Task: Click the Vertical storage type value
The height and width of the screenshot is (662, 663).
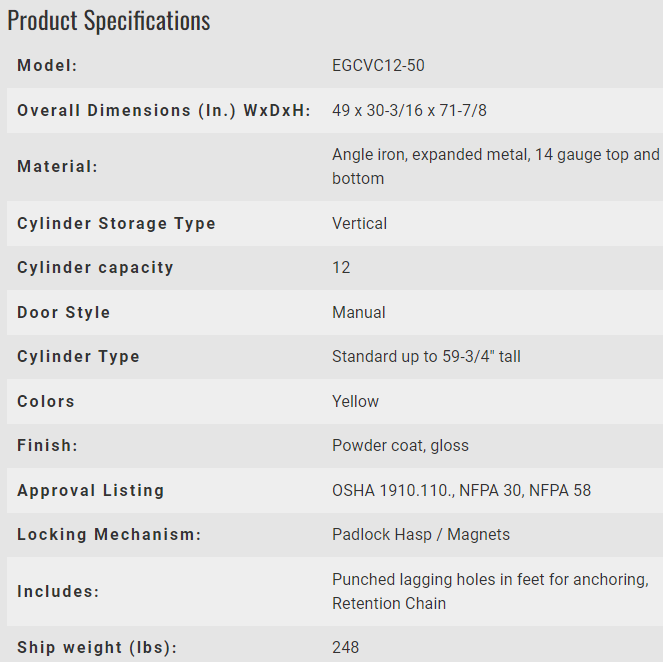Action: click(x=359, y=223)
